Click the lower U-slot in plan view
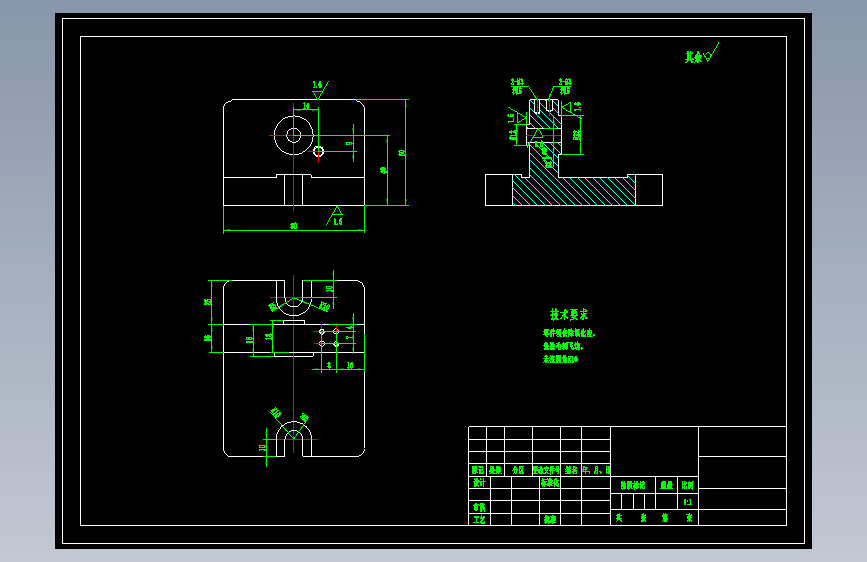Screen dimensions: 867x562 click(x=294, y=439)
